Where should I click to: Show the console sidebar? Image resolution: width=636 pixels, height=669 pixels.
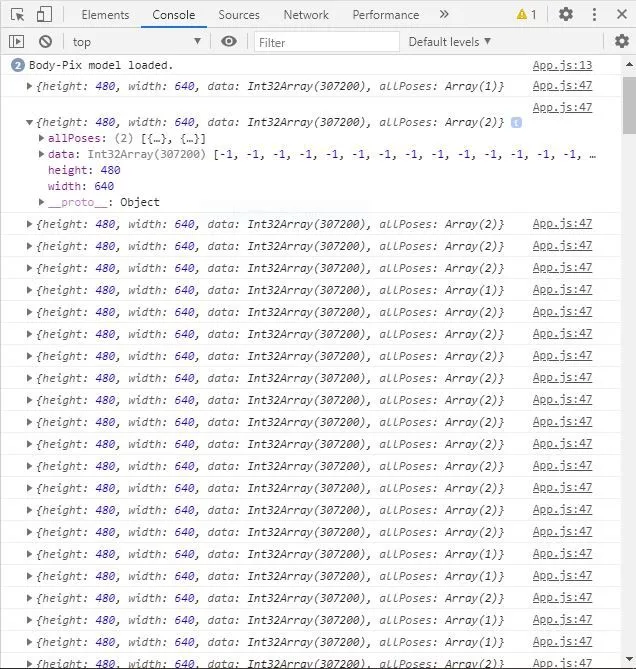coord(17,42)
